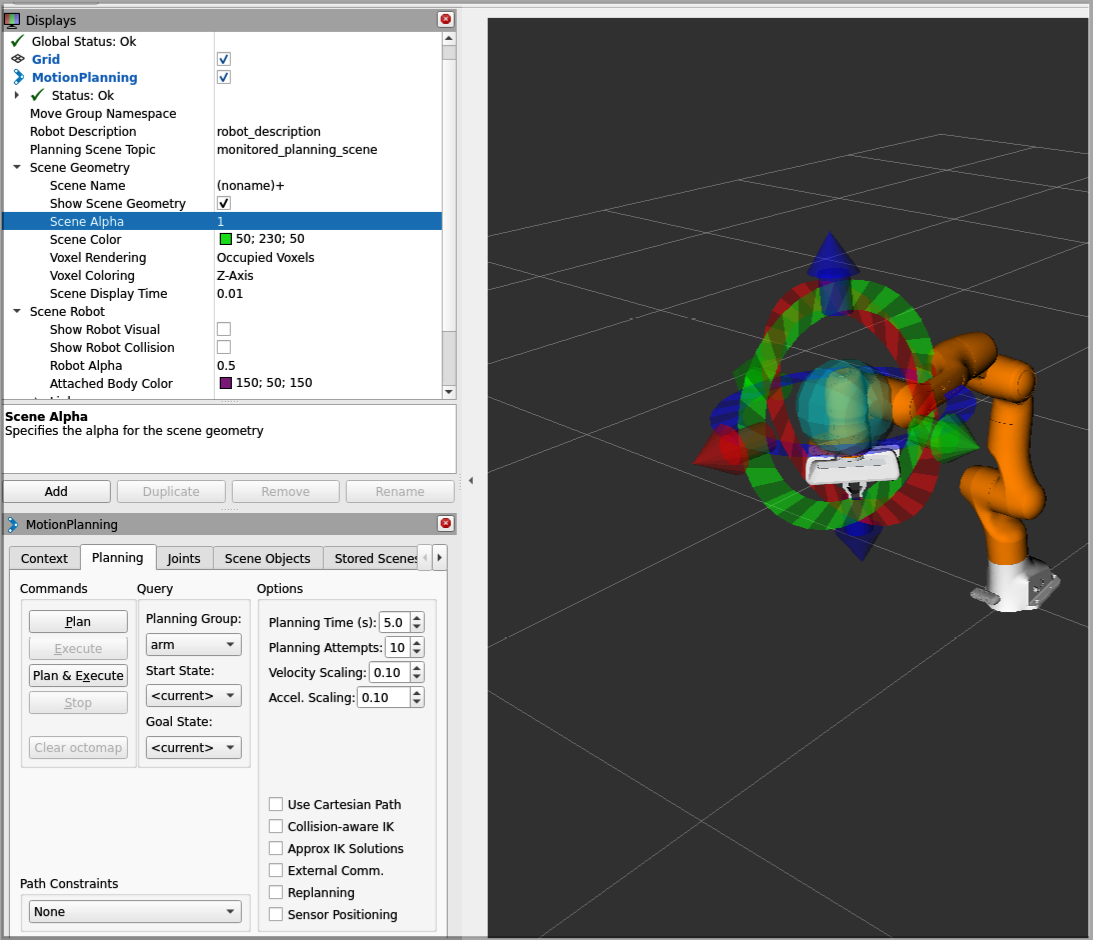
Task: Collapse the Scene Geometry tree section
Action: click(17, 168)
